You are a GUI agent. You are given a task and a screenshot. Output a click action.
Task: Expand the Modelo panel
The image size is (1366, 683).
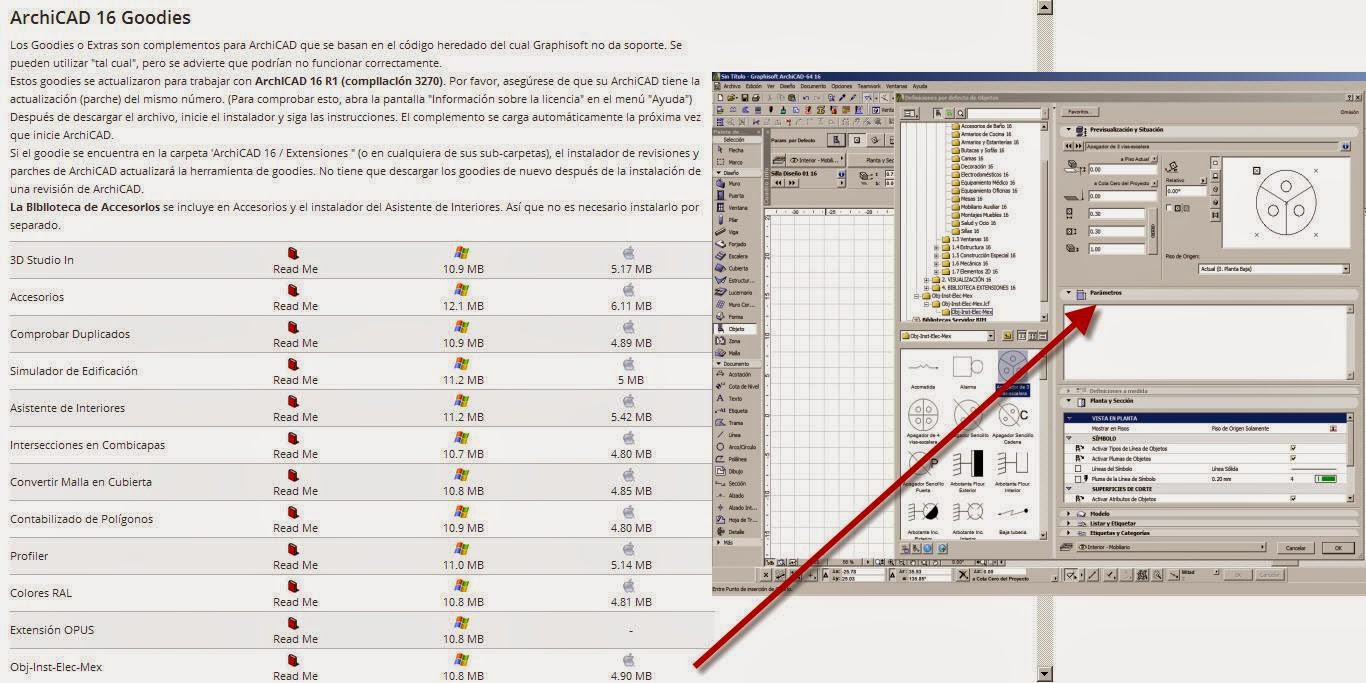pos(1068,514)
